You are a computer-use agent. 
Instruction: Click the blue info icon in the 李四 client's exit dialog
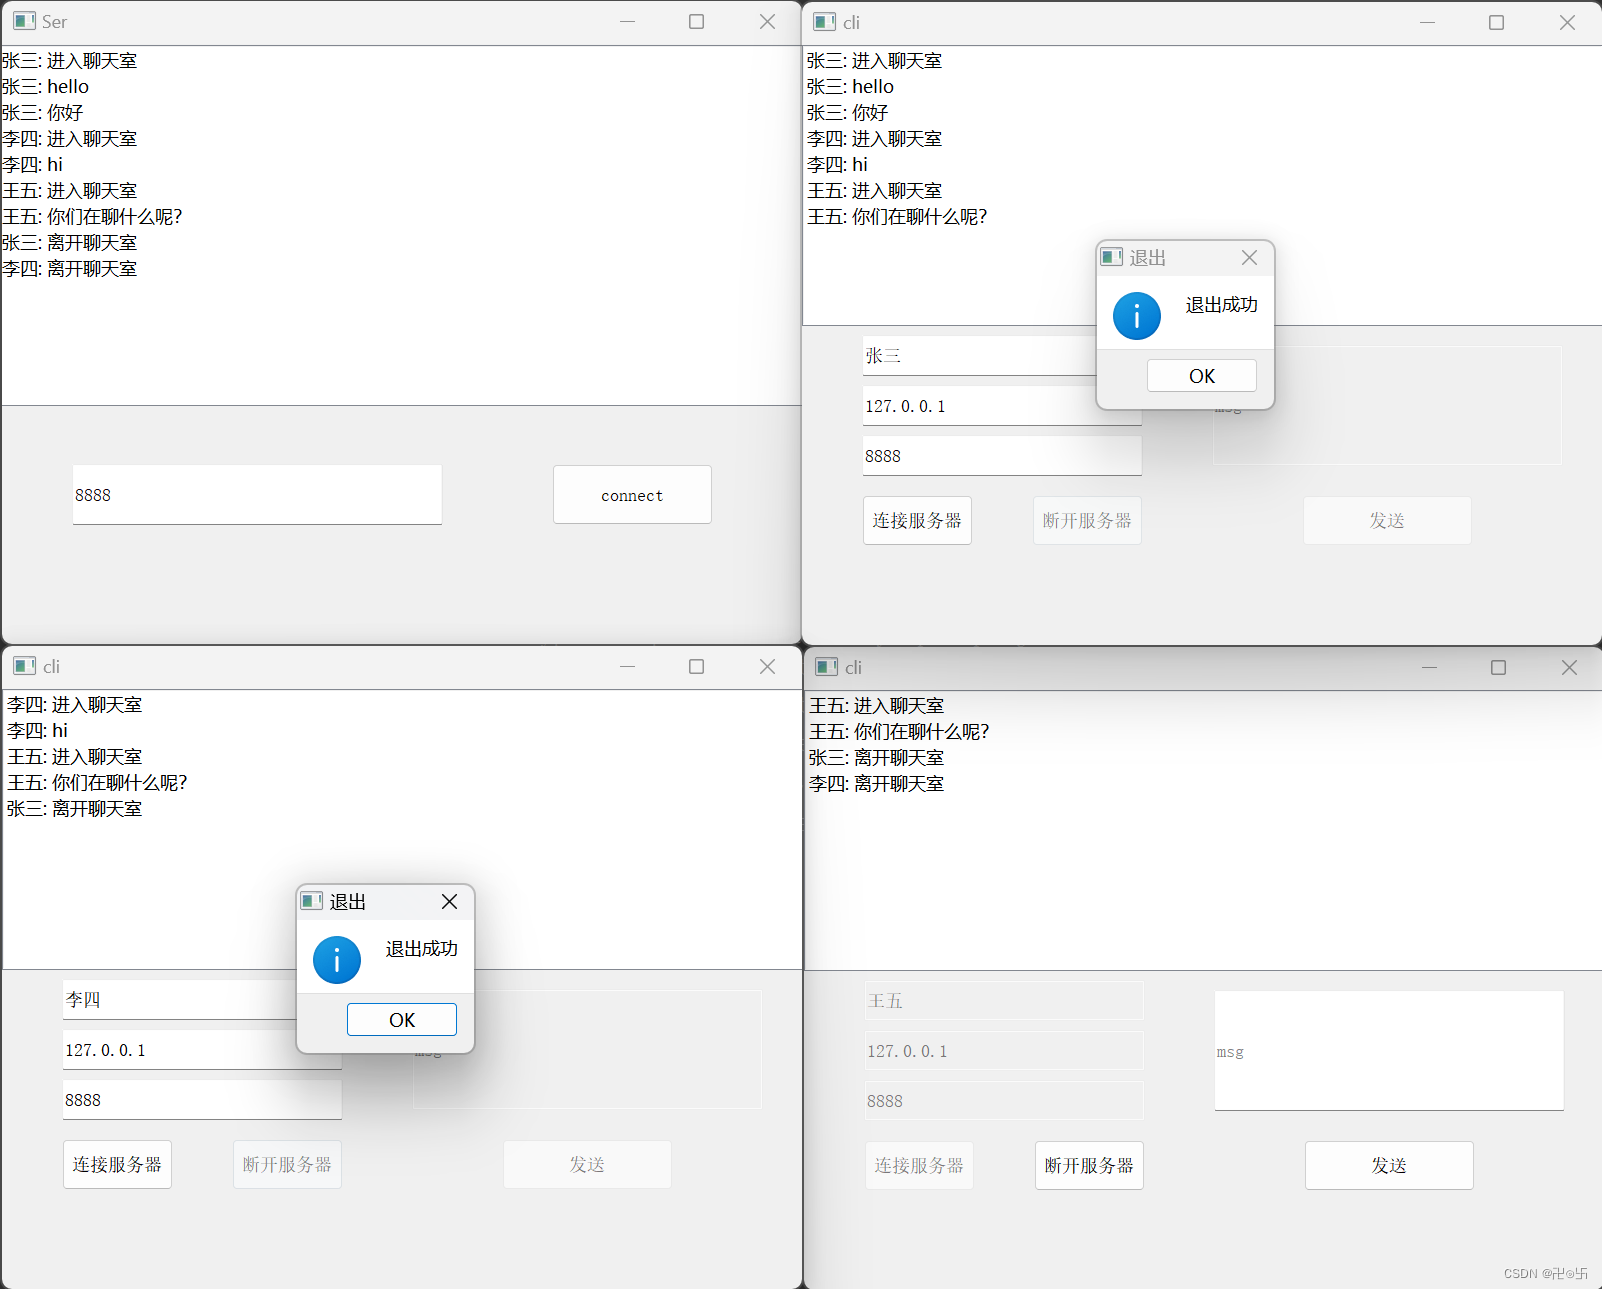pos(337,960)
